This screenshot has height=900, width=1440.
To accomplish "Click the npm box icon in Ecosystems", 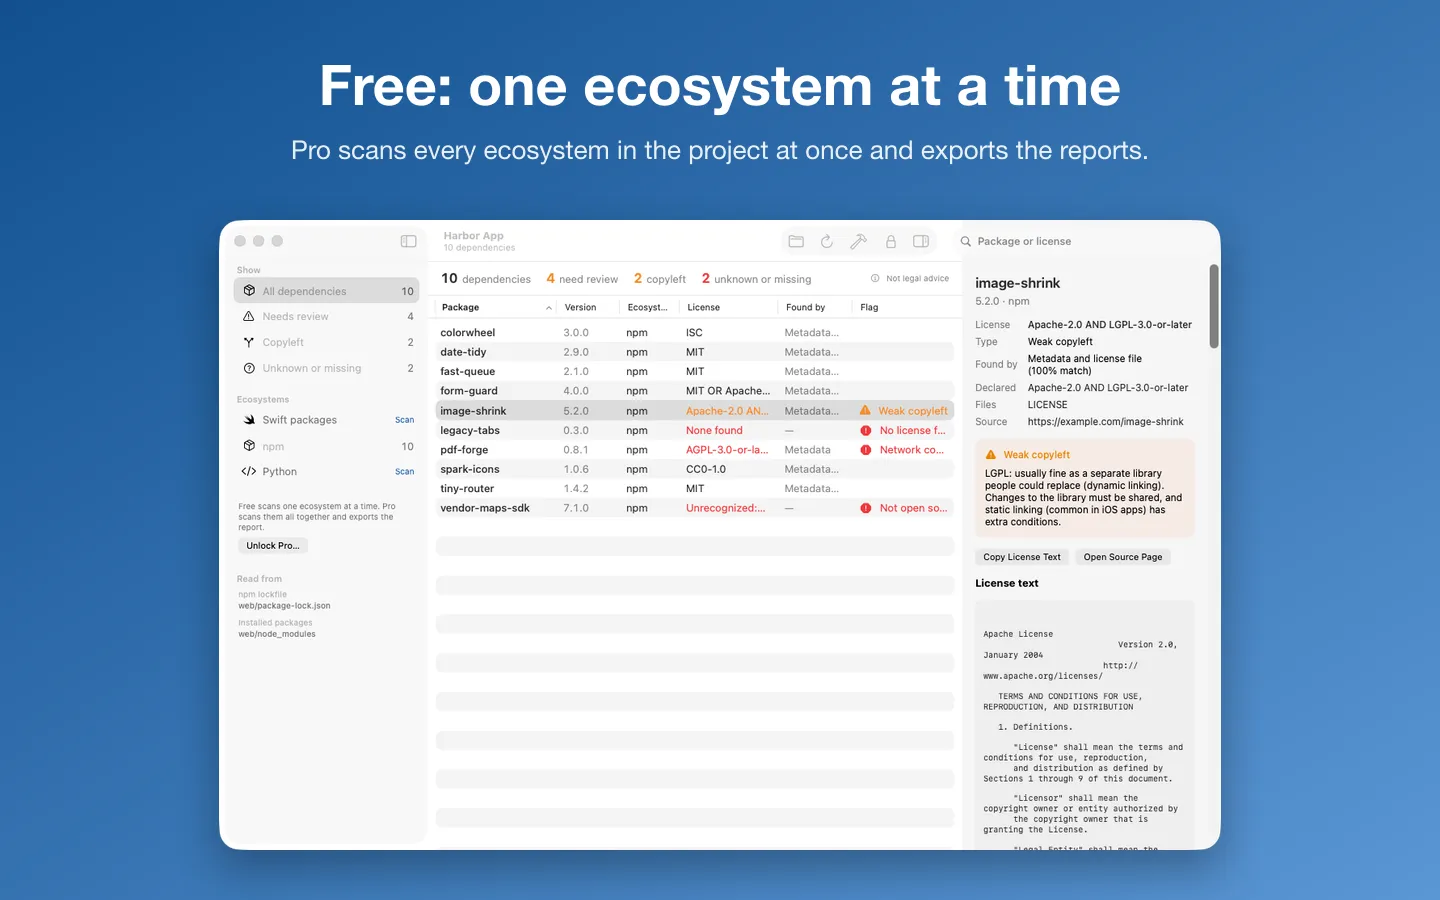I will [x=249, y=446].
